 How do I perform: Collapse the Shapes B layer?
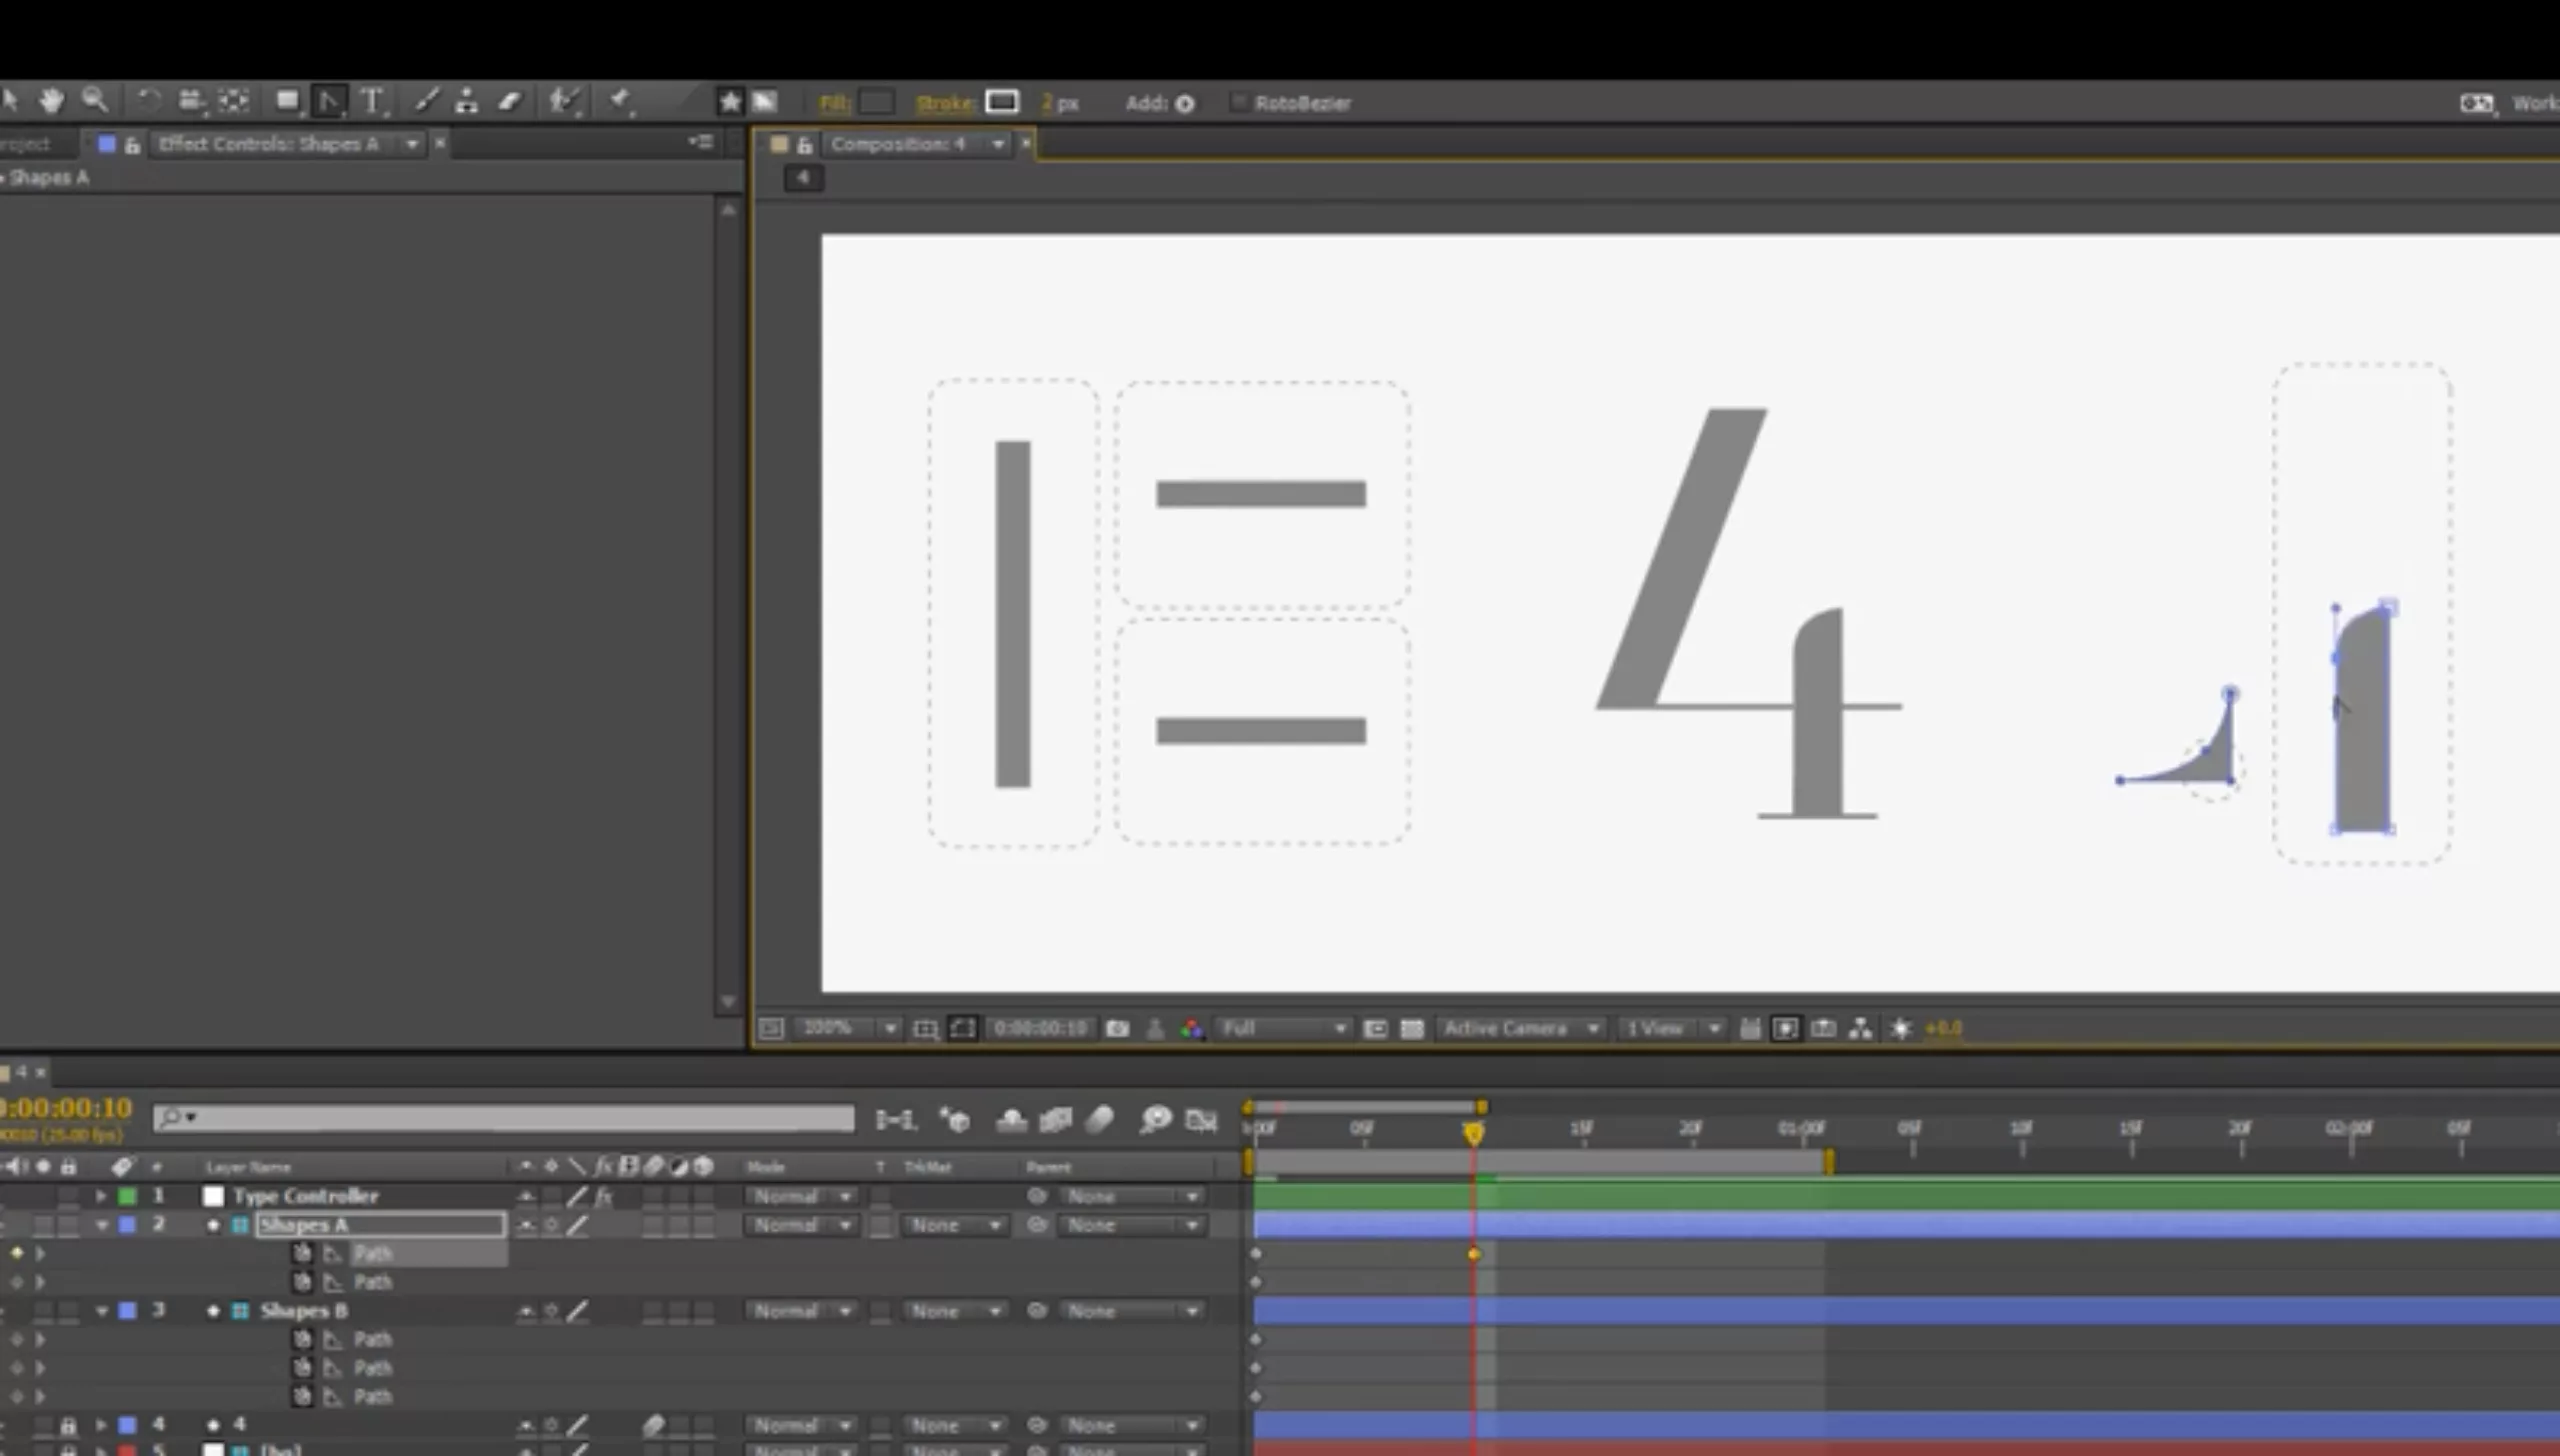pos(101,1311)
